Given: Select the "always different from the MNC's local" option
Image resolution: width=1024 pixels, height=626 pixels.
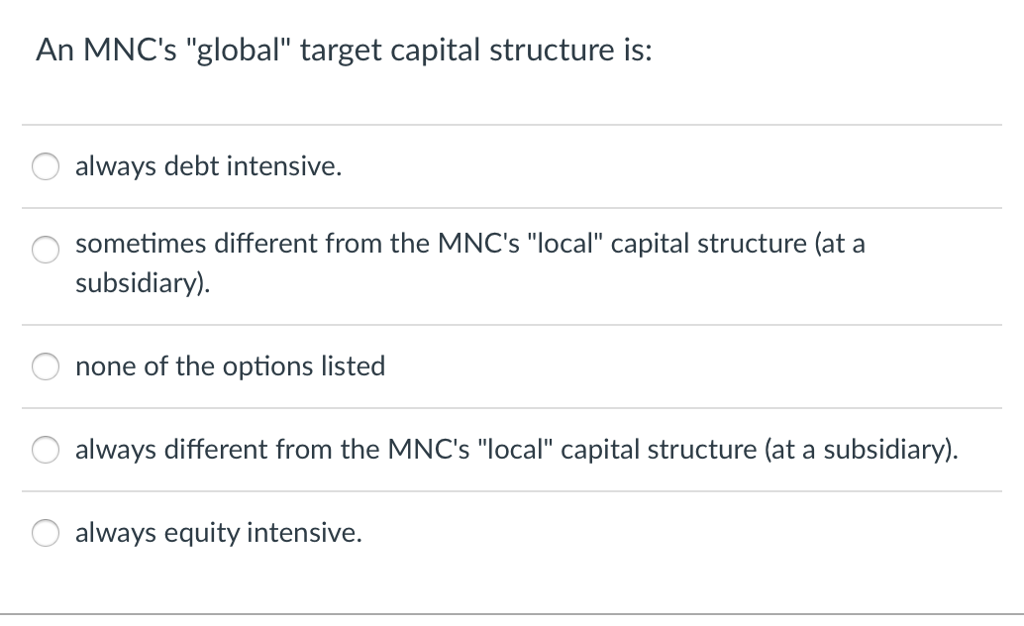Looking at the screenshot, I should coord(45,450).
